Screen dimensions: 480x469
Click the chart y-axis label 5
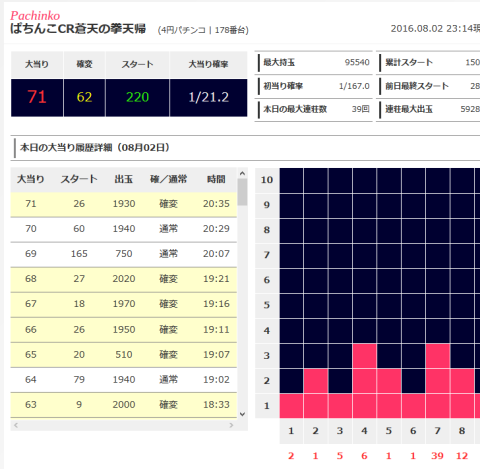pyautogui.click(x=267, y=305)
